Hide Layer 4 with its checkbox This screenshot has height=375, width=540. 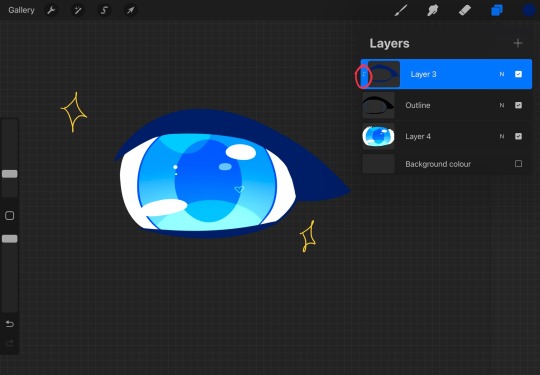point(518,136)
